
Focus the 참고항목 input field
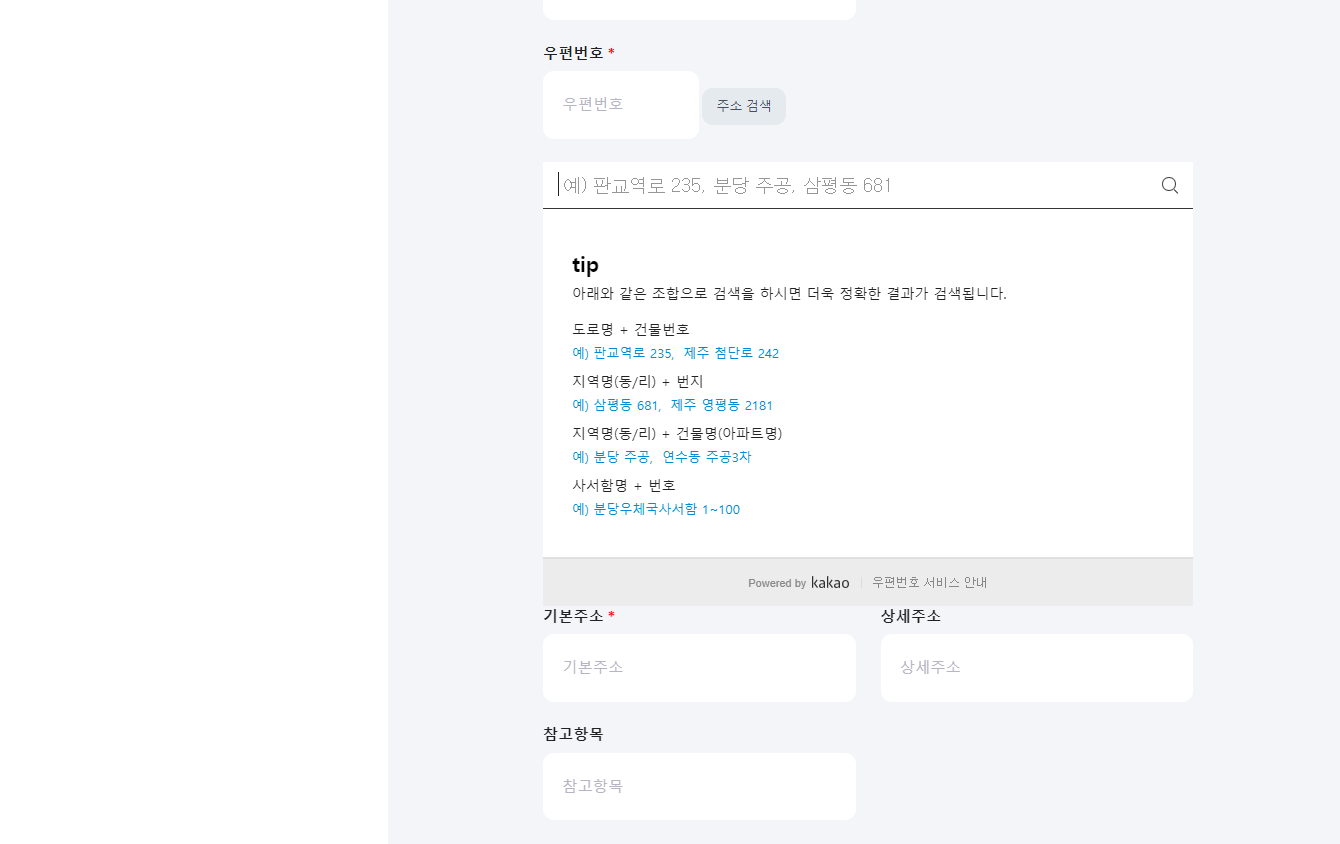tap(699, 787)
